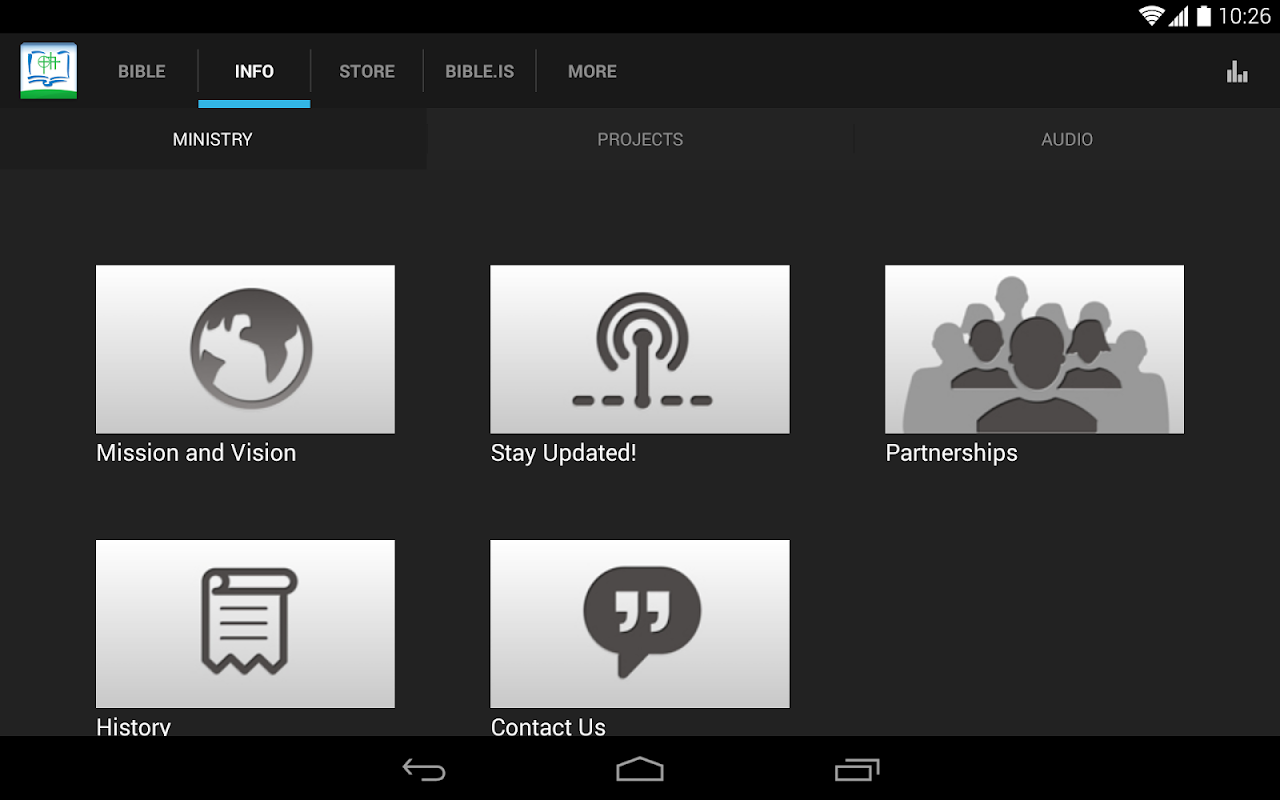Tap the Bible app logo icon

(x=48, y=71)
